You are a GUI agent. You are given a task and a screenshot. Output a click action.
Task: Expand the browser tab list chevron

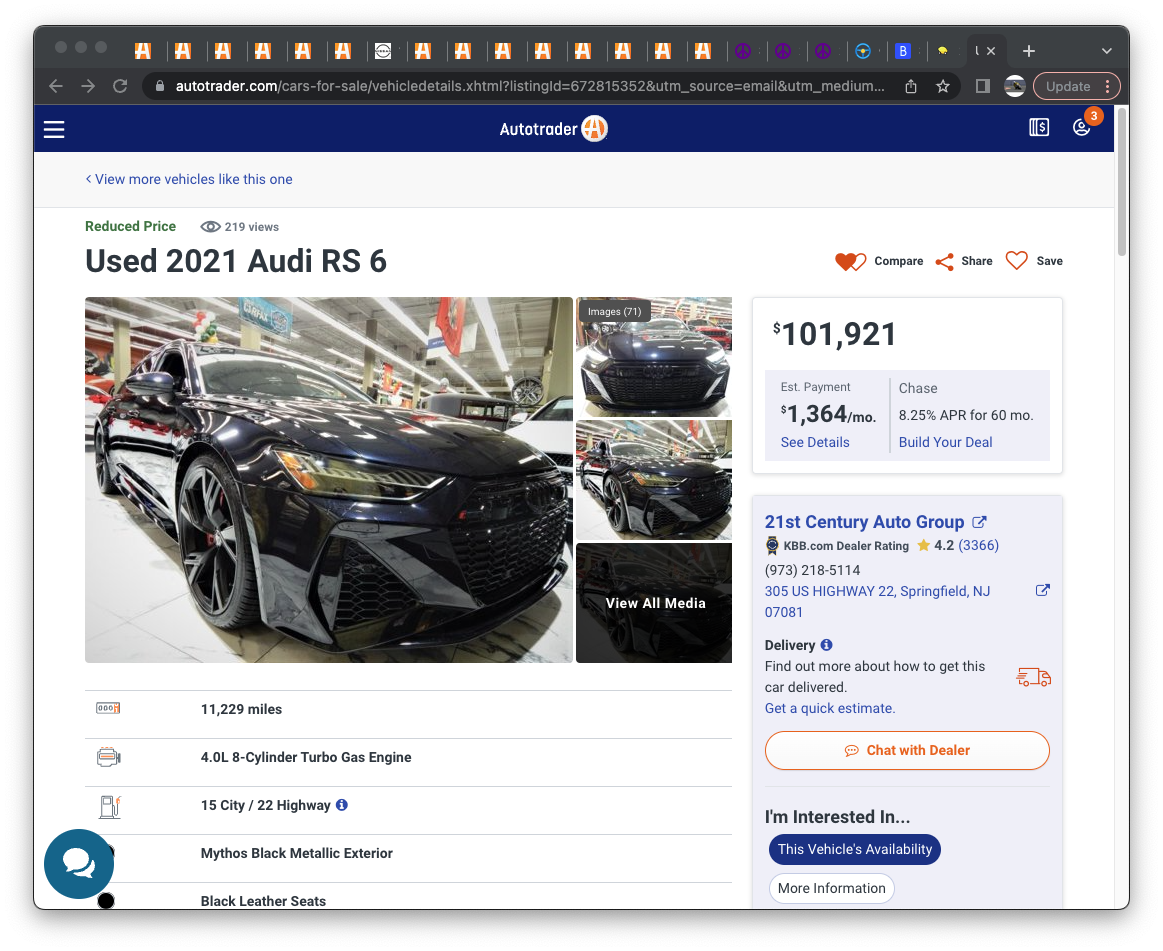click(x=1106, y=51)
